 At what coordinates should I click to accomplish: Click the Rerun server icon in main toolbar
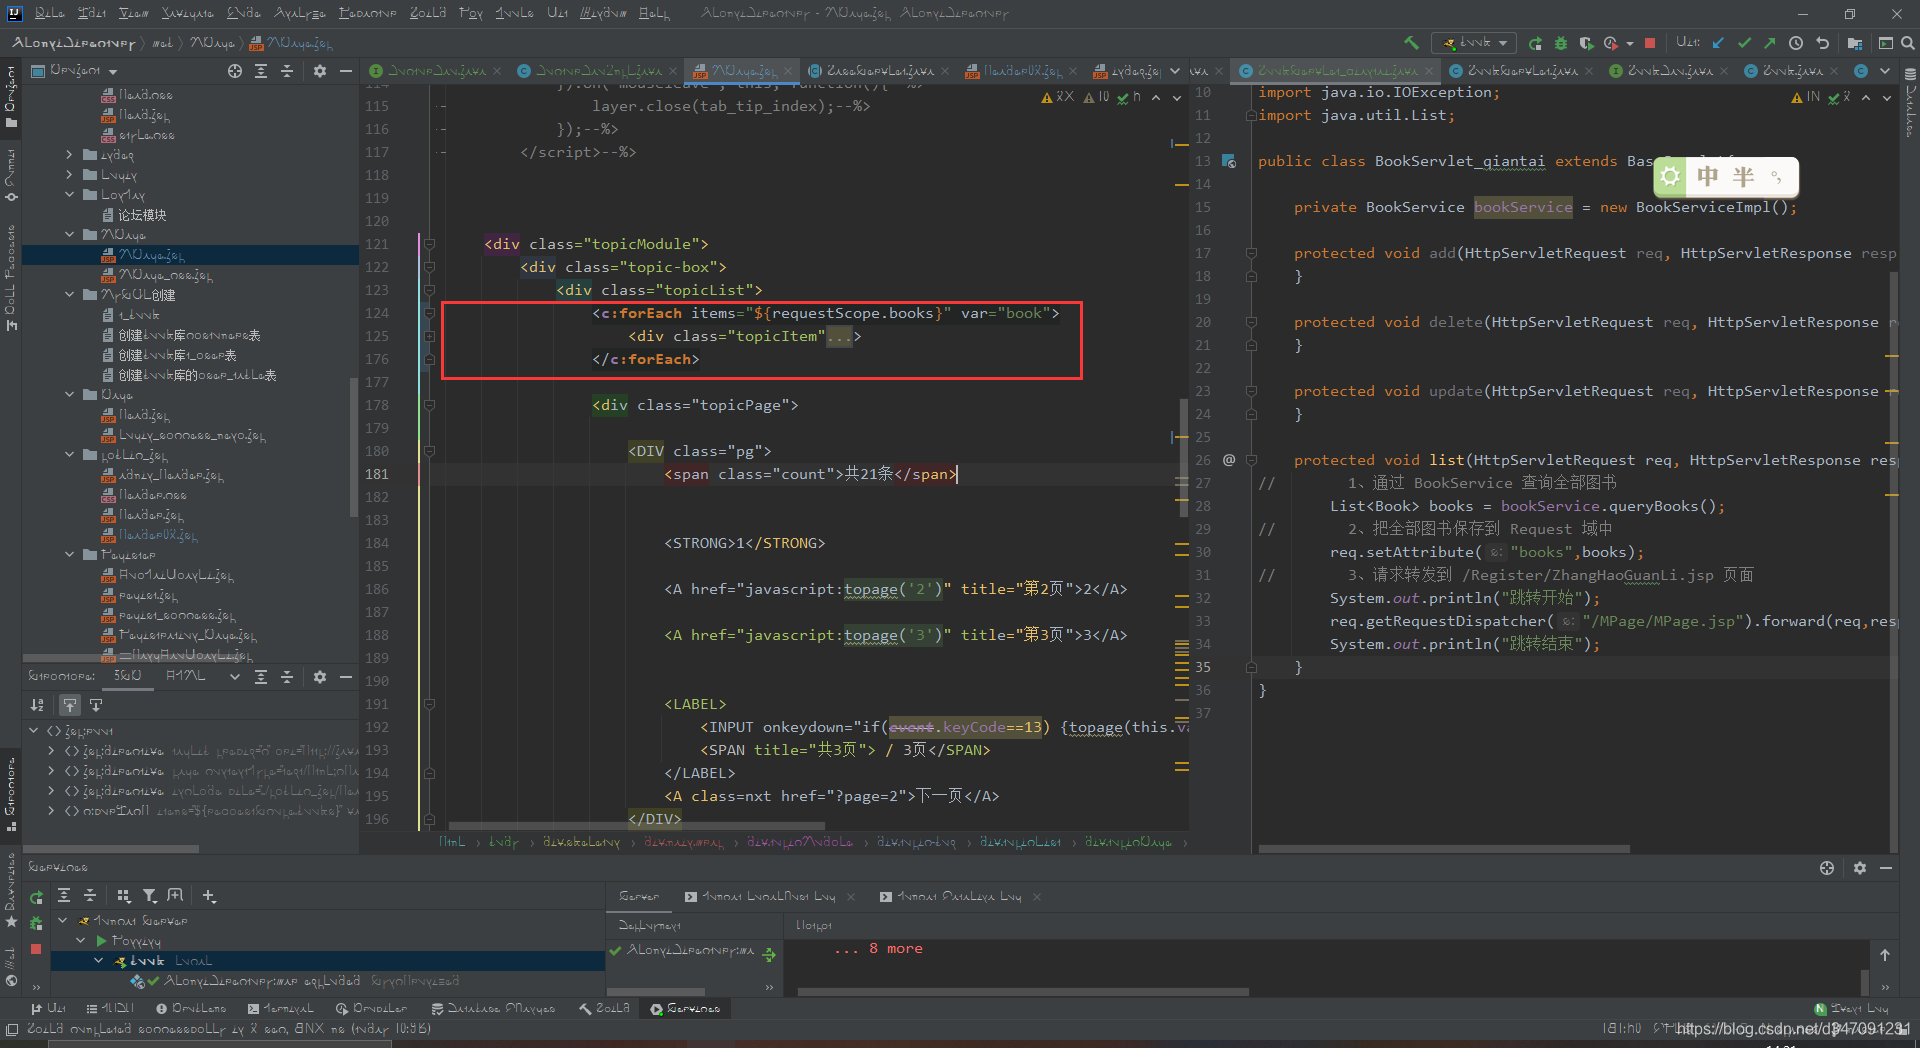coord(1535,43)
